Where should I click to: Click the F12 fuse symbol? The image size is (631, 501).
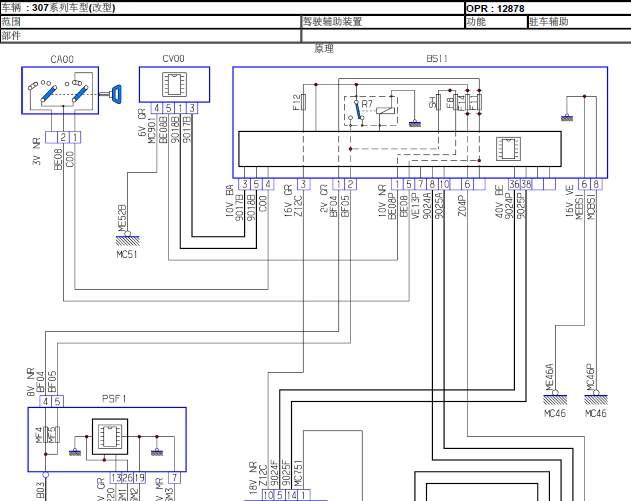point(303,102)
